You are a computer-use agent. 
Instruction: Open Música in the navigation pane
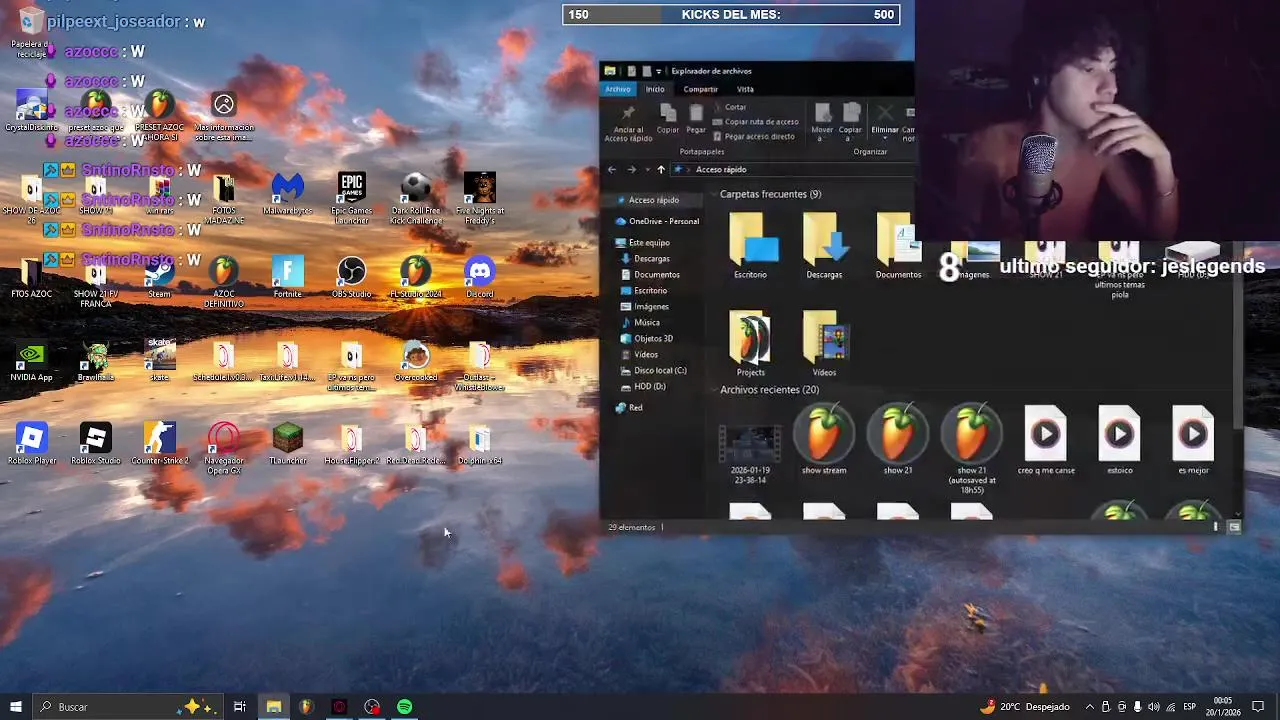pos(640,322)
